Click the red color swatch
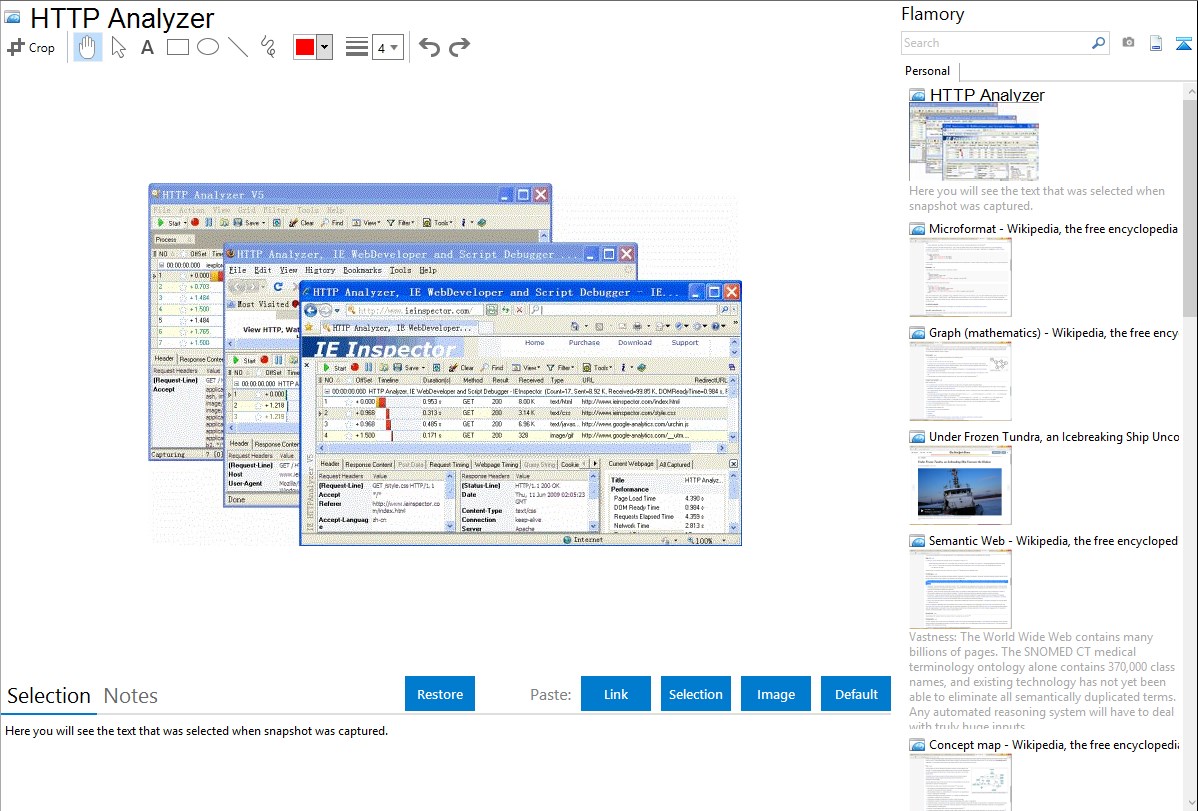The height and width of the screenshot is (811, 1198). pos(305,47)
